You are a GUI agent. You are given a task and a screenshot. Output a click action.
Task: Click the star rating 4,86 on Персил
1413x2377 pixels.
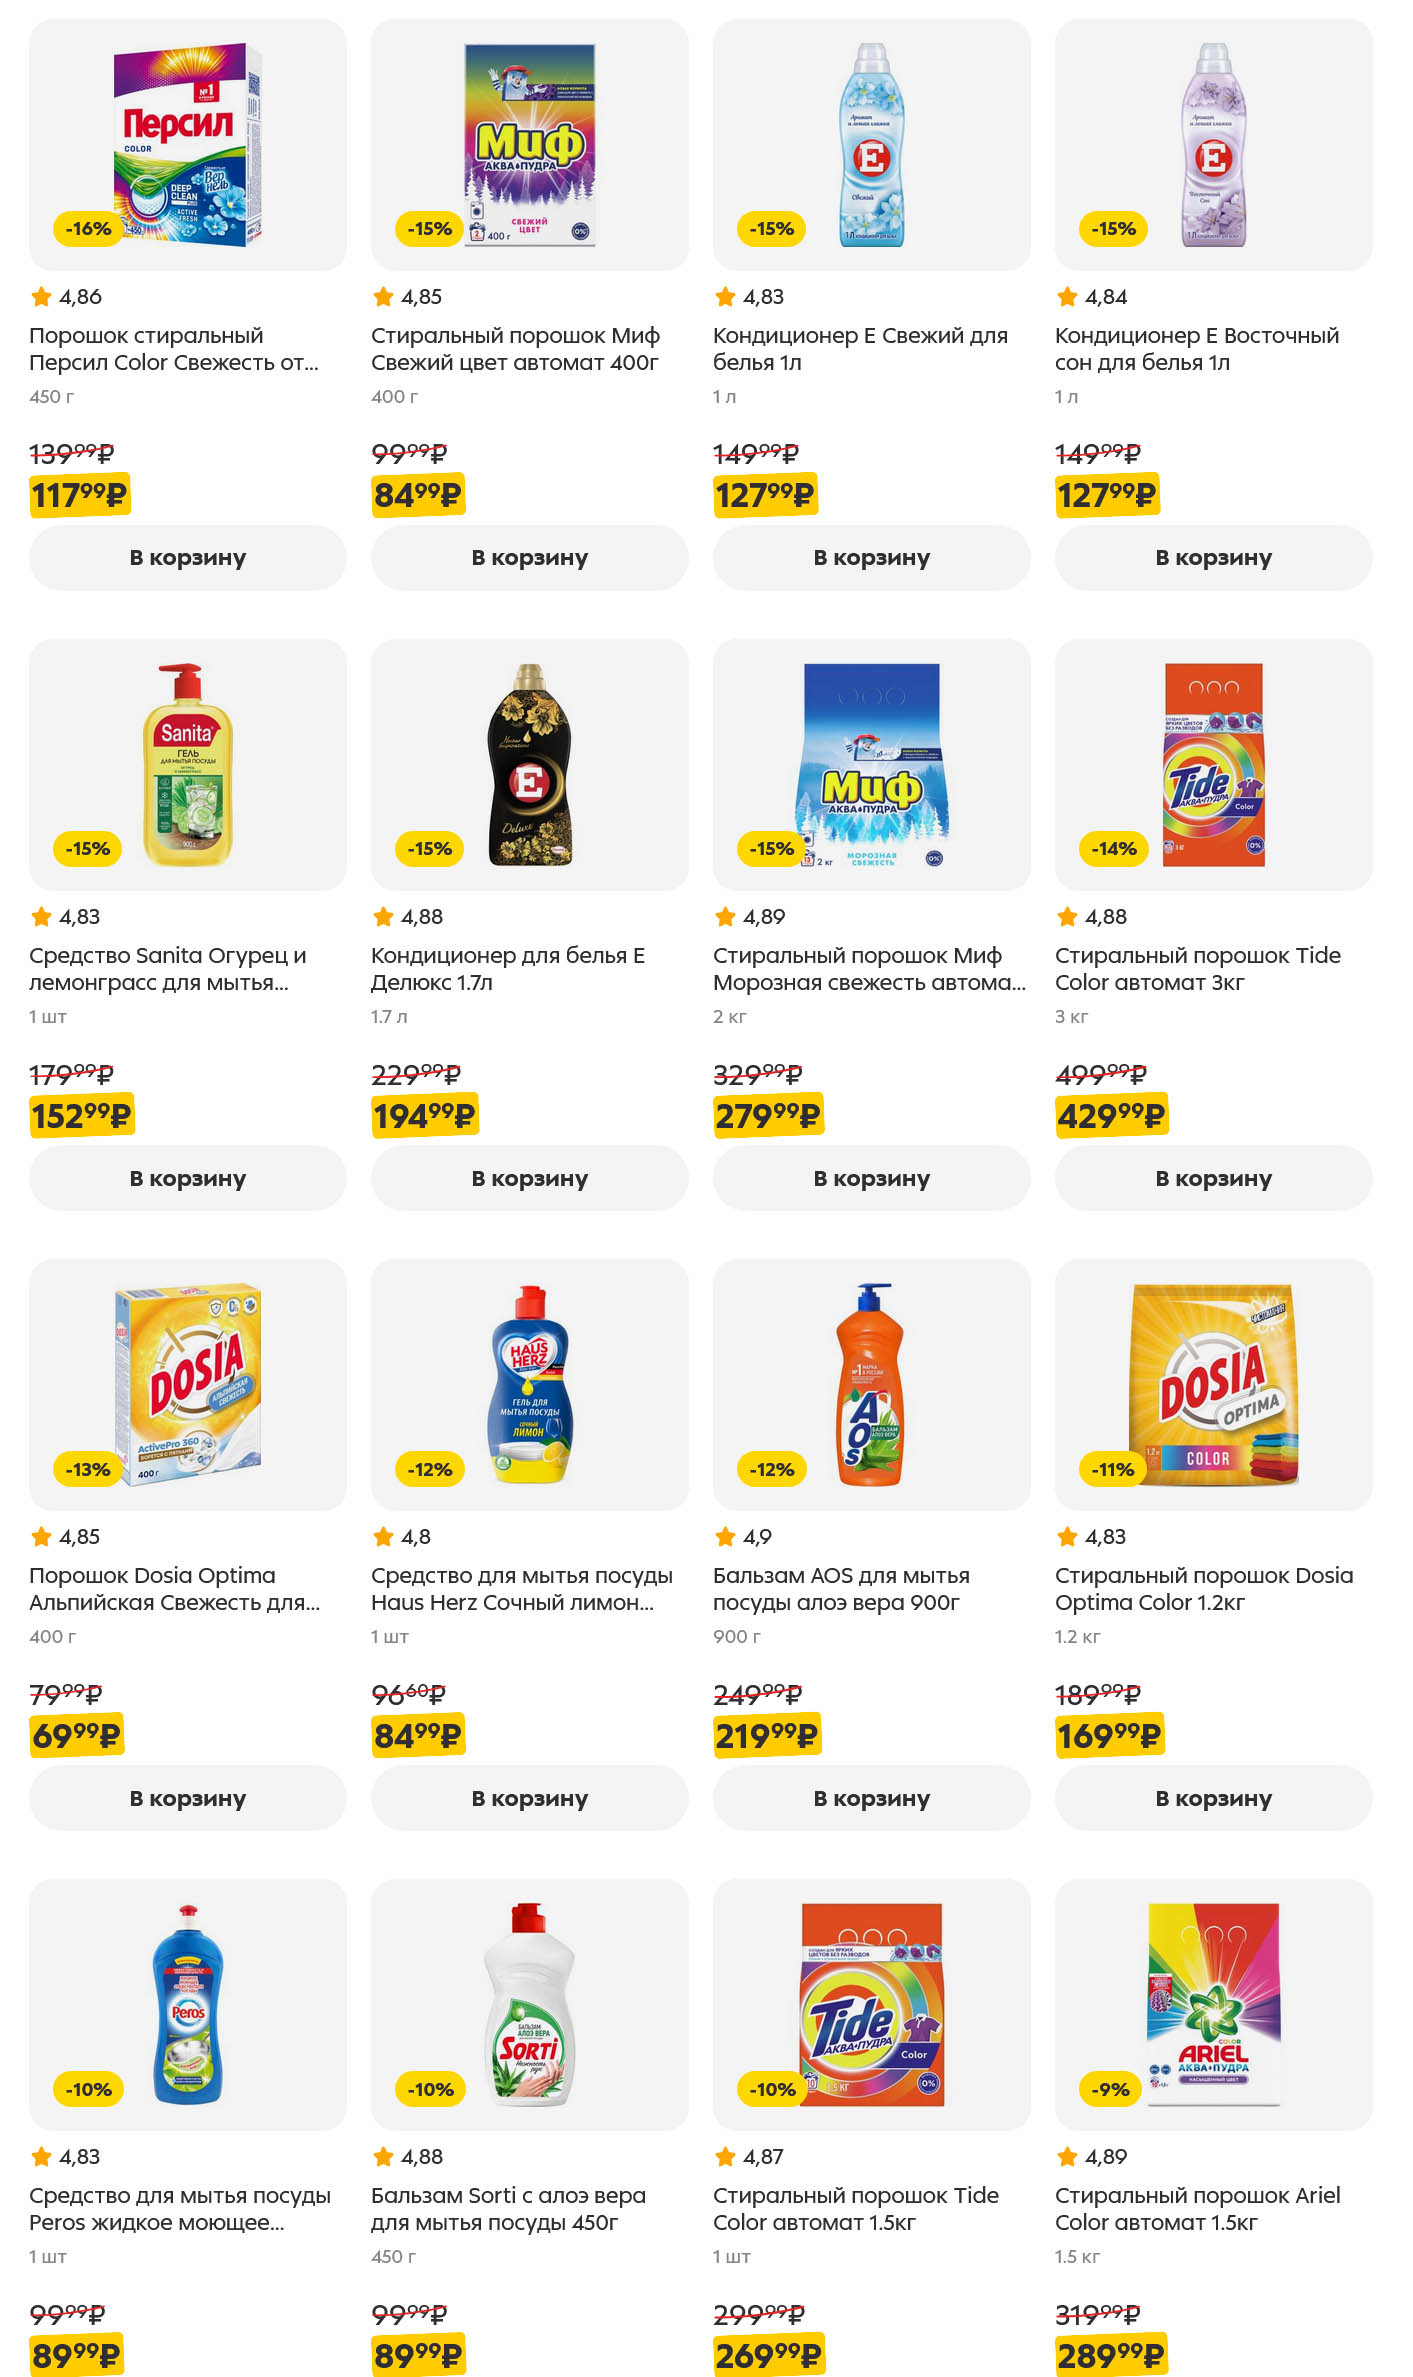pyautogui.click(x=67, y=297)
